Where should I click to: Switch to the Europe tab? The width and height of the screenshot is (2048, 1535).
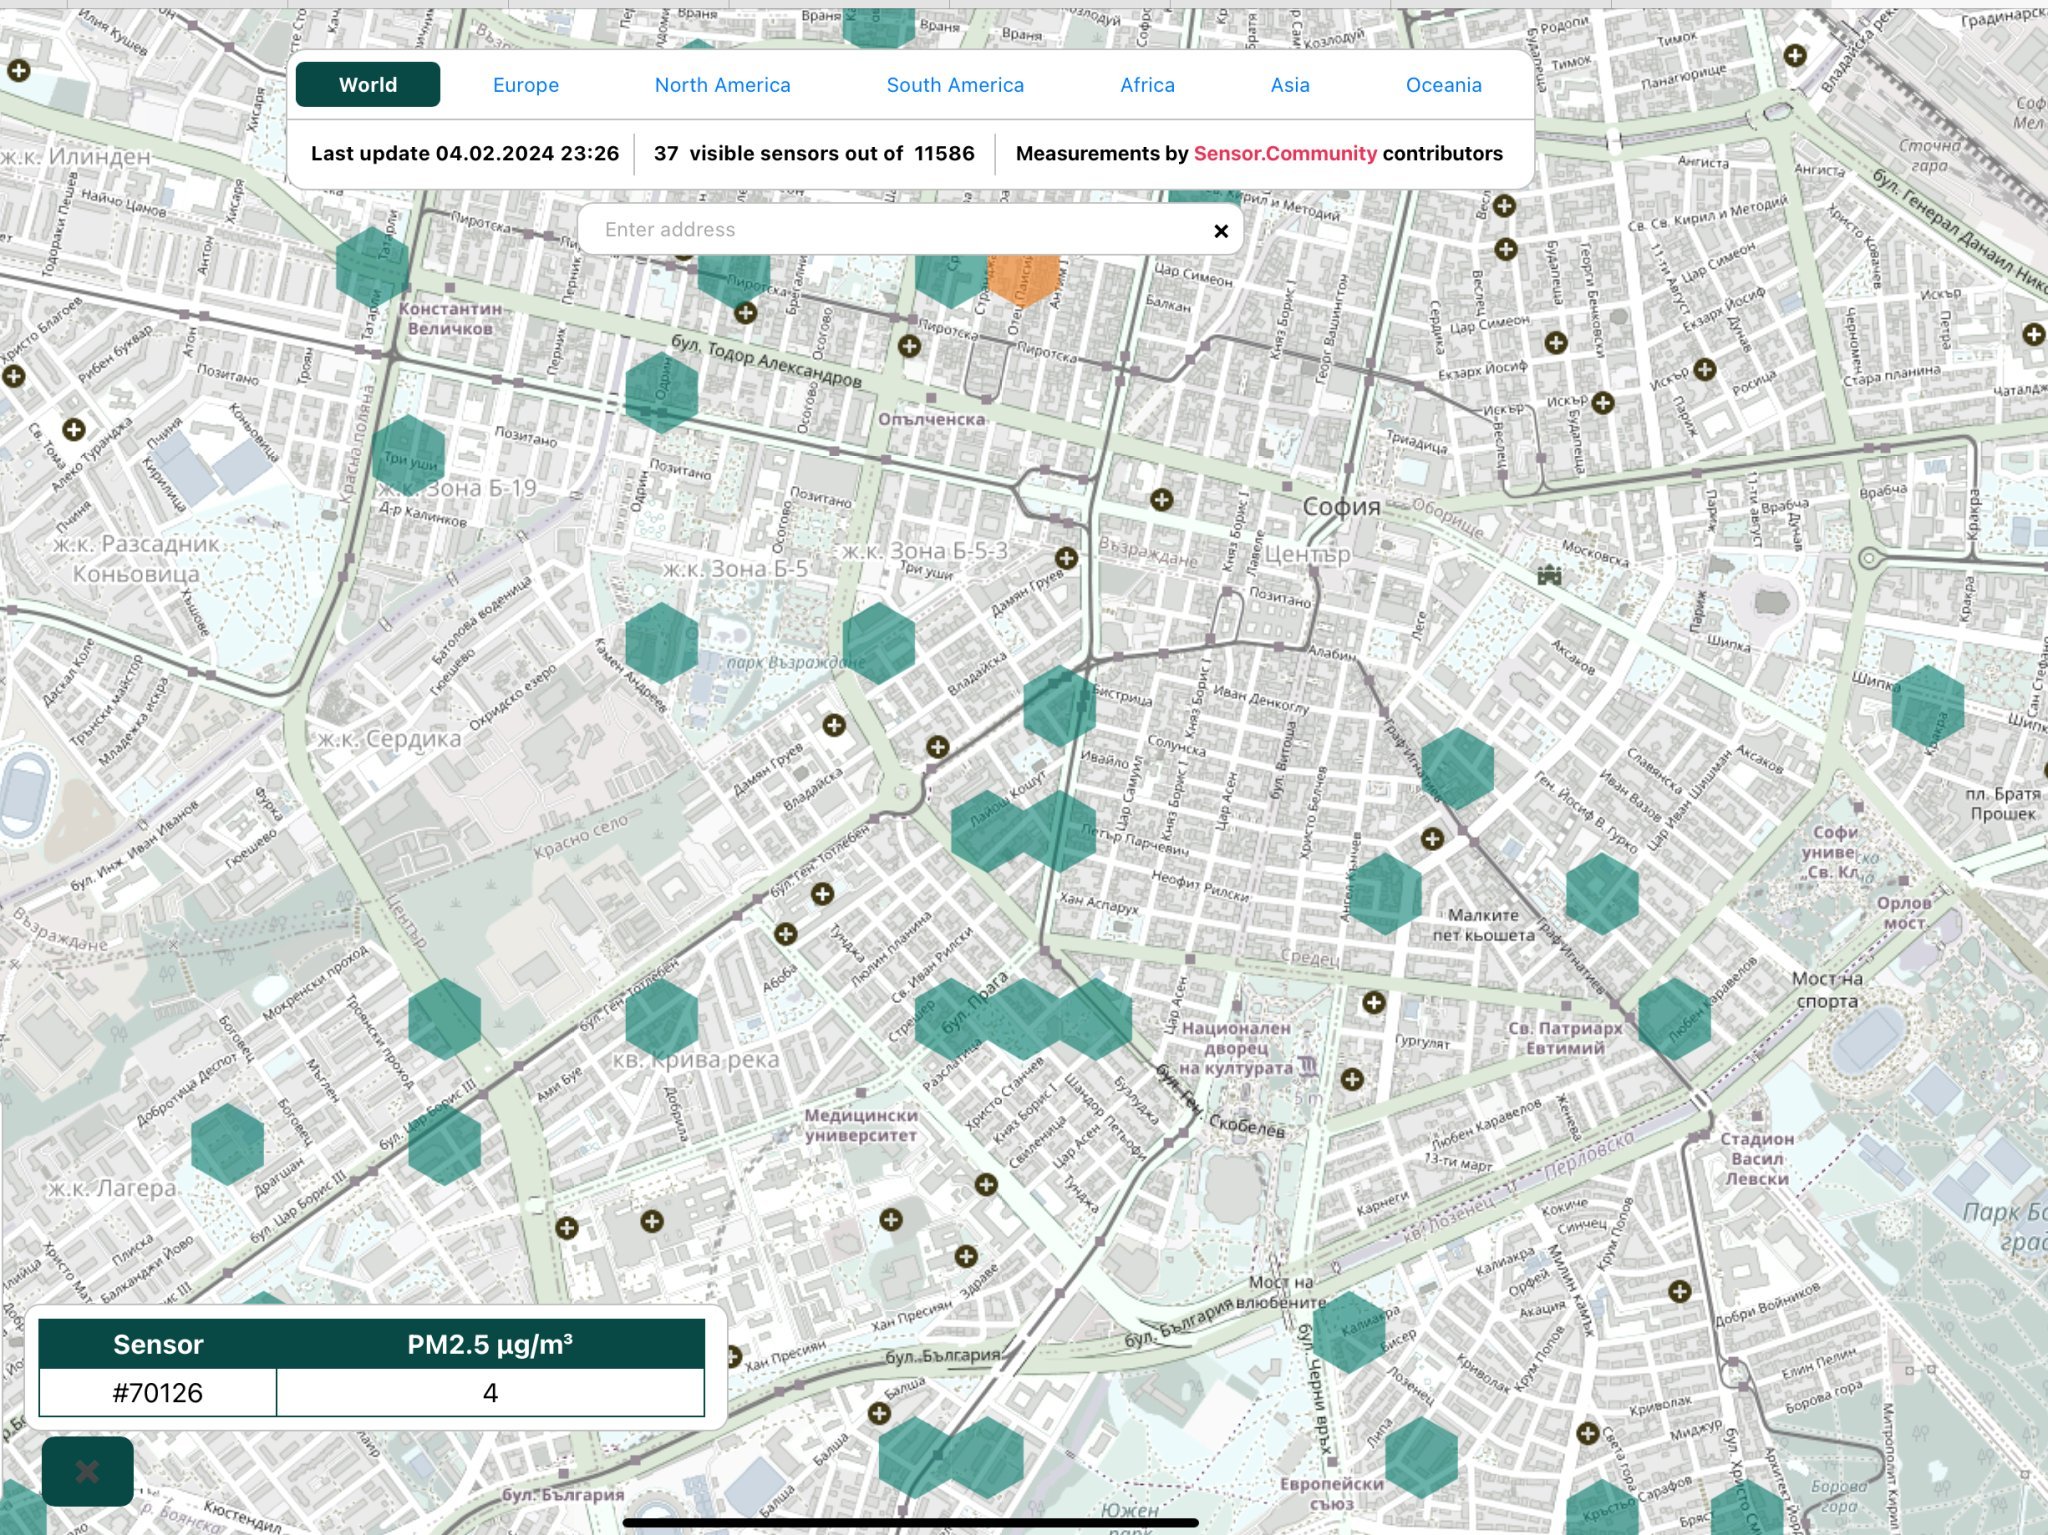pos(525,85)
